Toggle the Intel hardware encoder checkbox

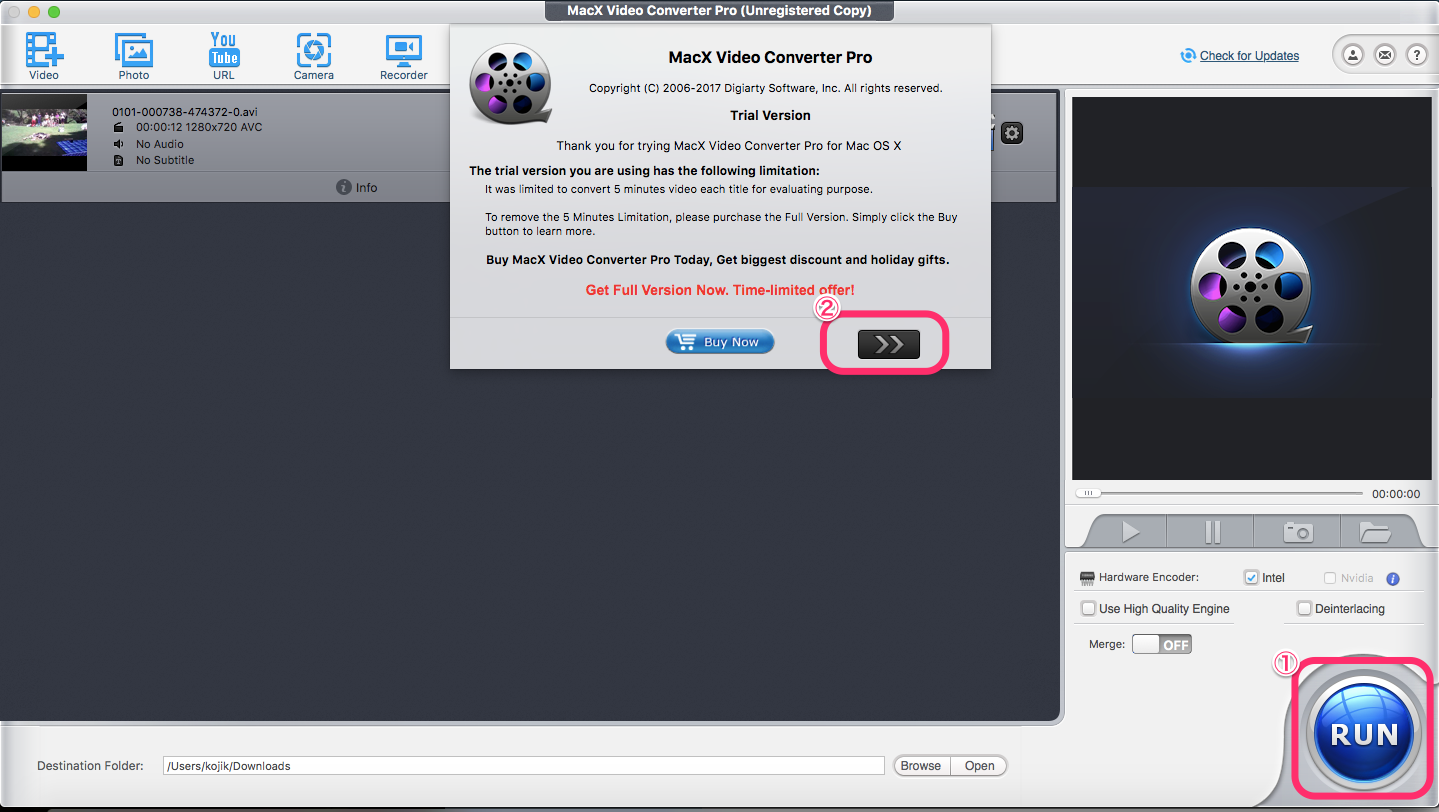pyautogui.click(x=1251, y=578)
